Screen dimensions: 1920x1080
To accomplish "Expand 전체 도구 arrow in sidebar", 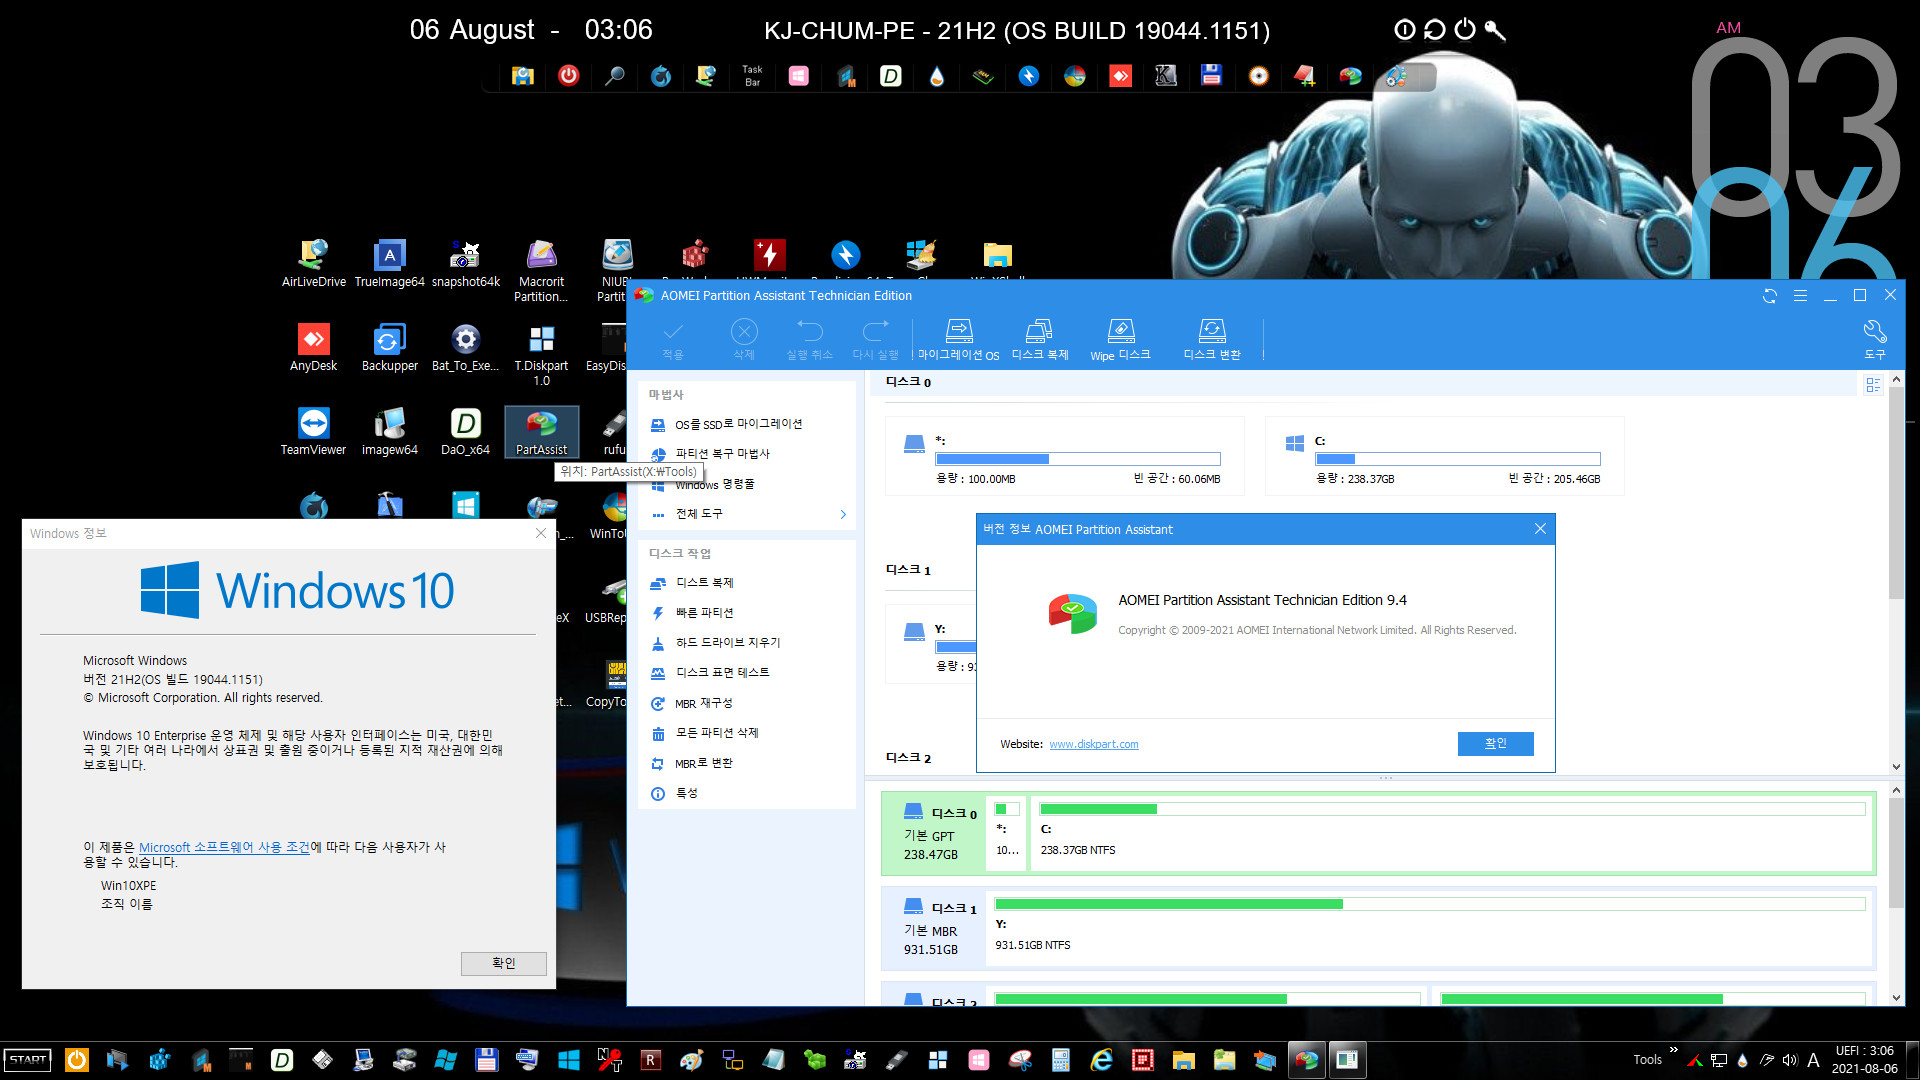I will [843, 514].
